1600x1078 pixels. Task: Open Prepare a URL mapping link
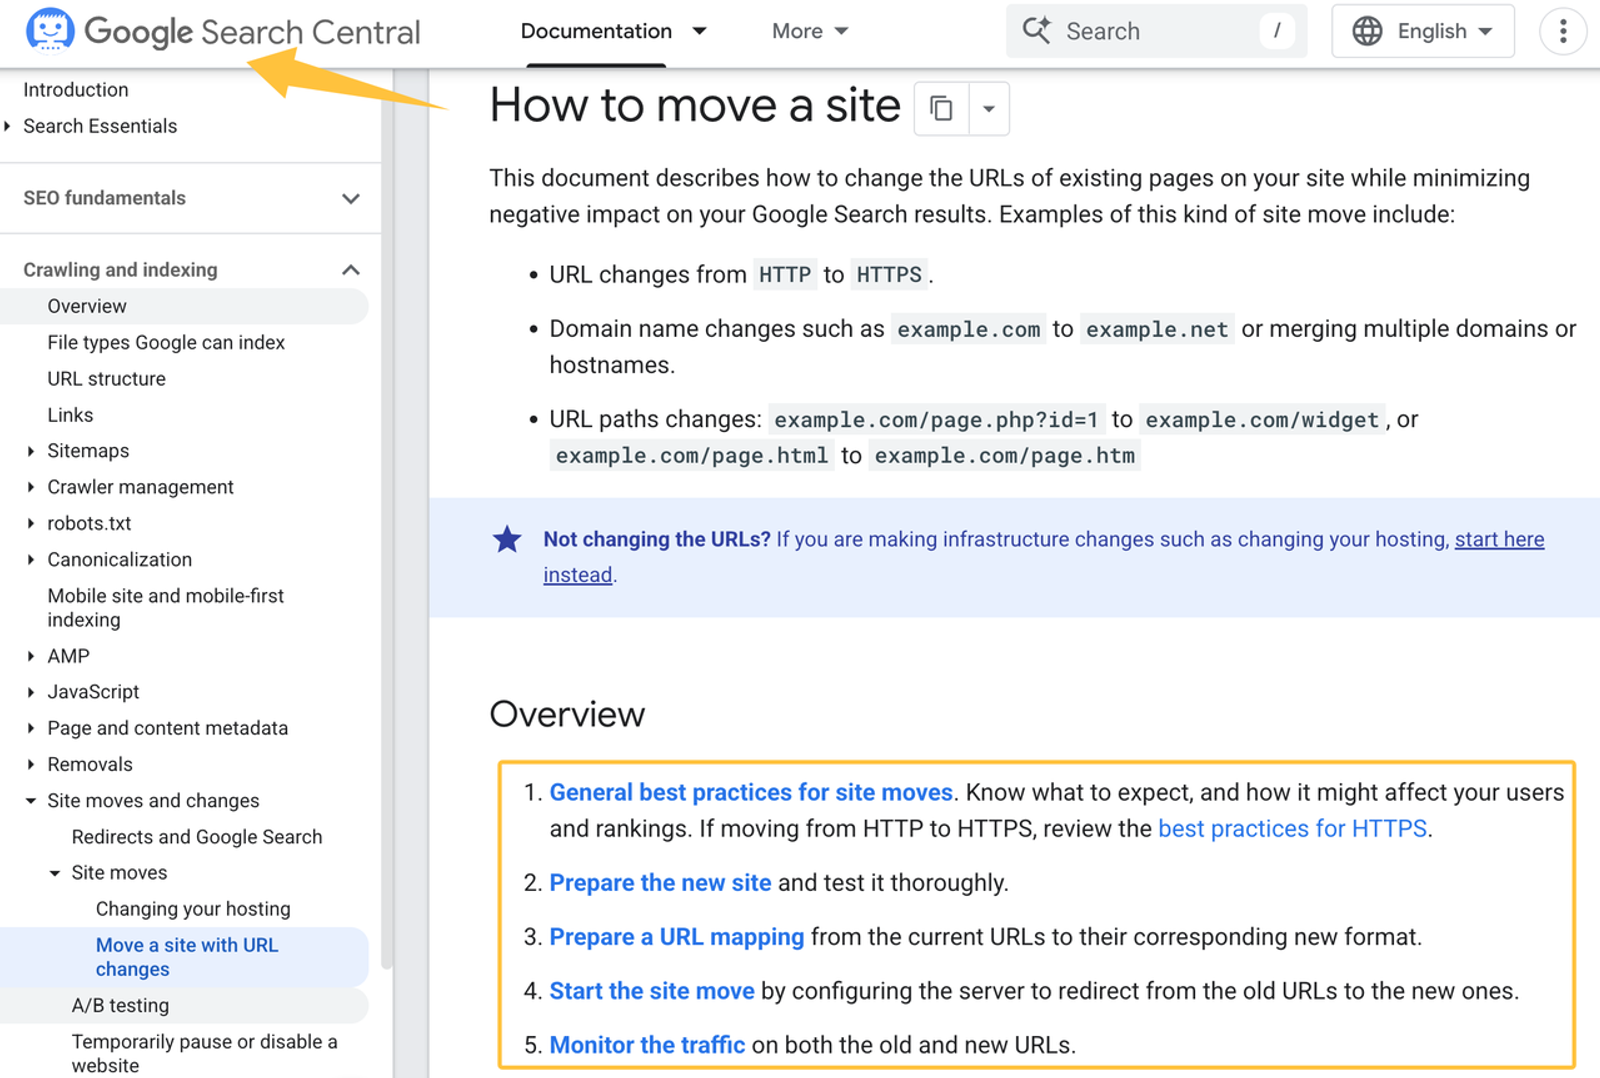(x=676, y=936)
